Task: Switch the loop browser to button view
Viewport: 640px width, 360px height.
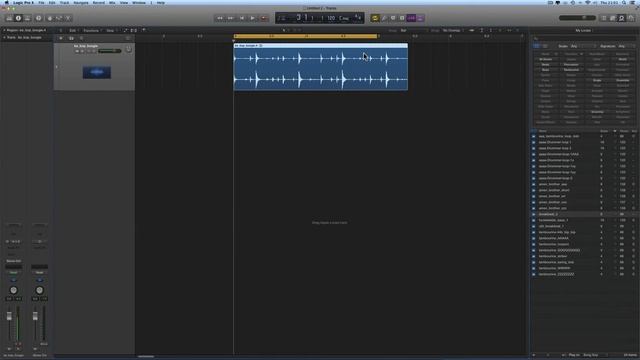Action: [x=536, y=46]
